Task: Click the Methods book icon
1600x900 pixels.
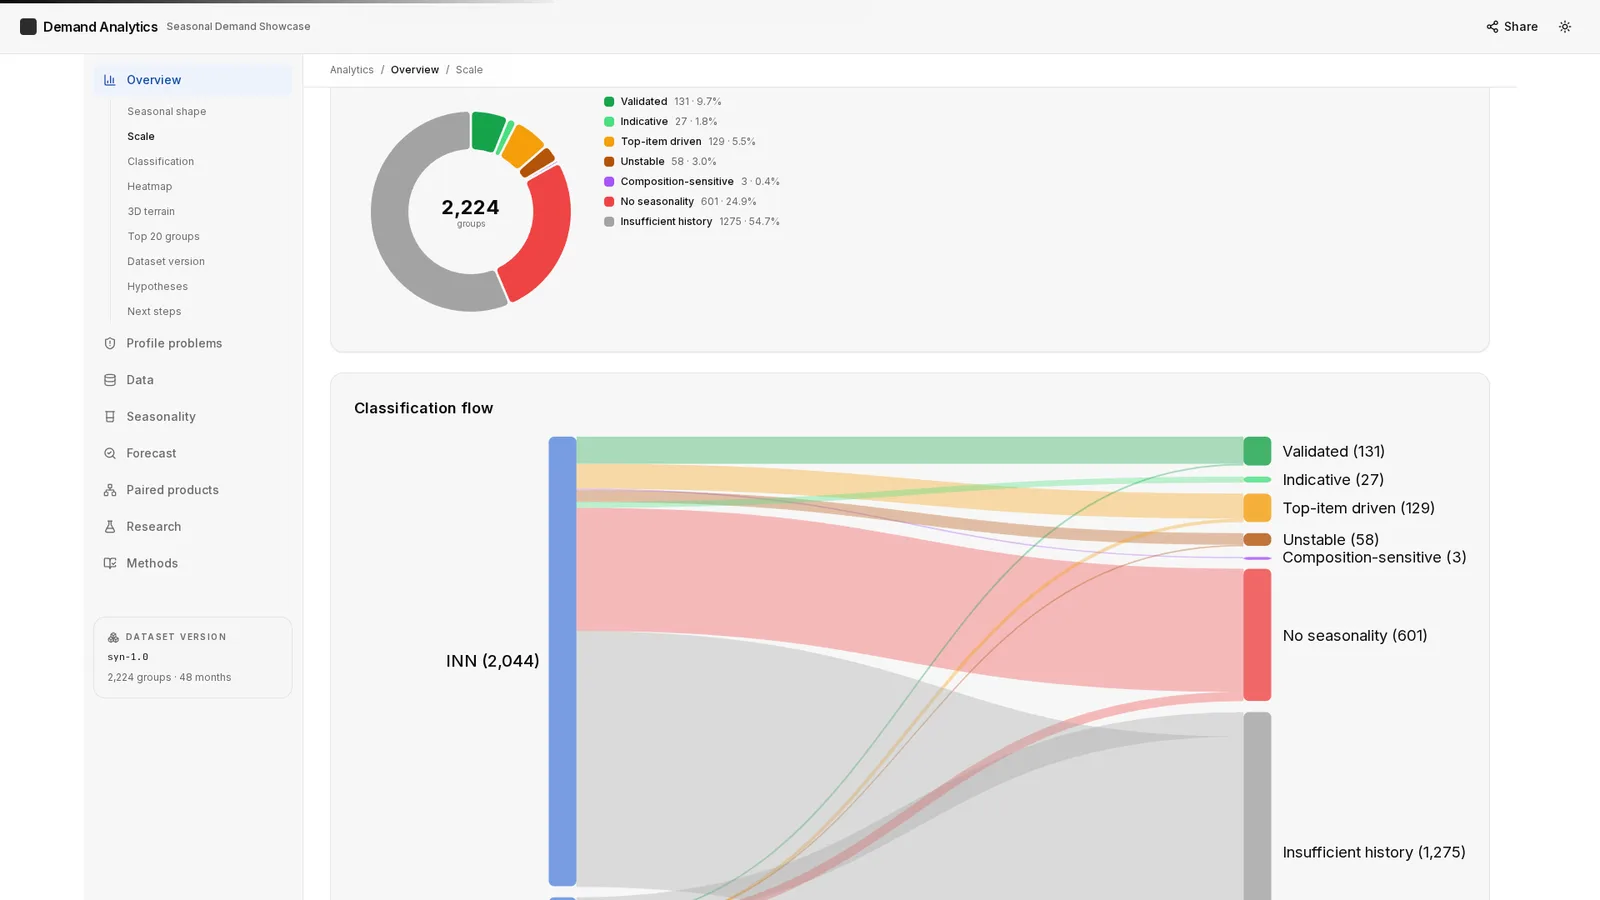Action: tap(110, 563)
